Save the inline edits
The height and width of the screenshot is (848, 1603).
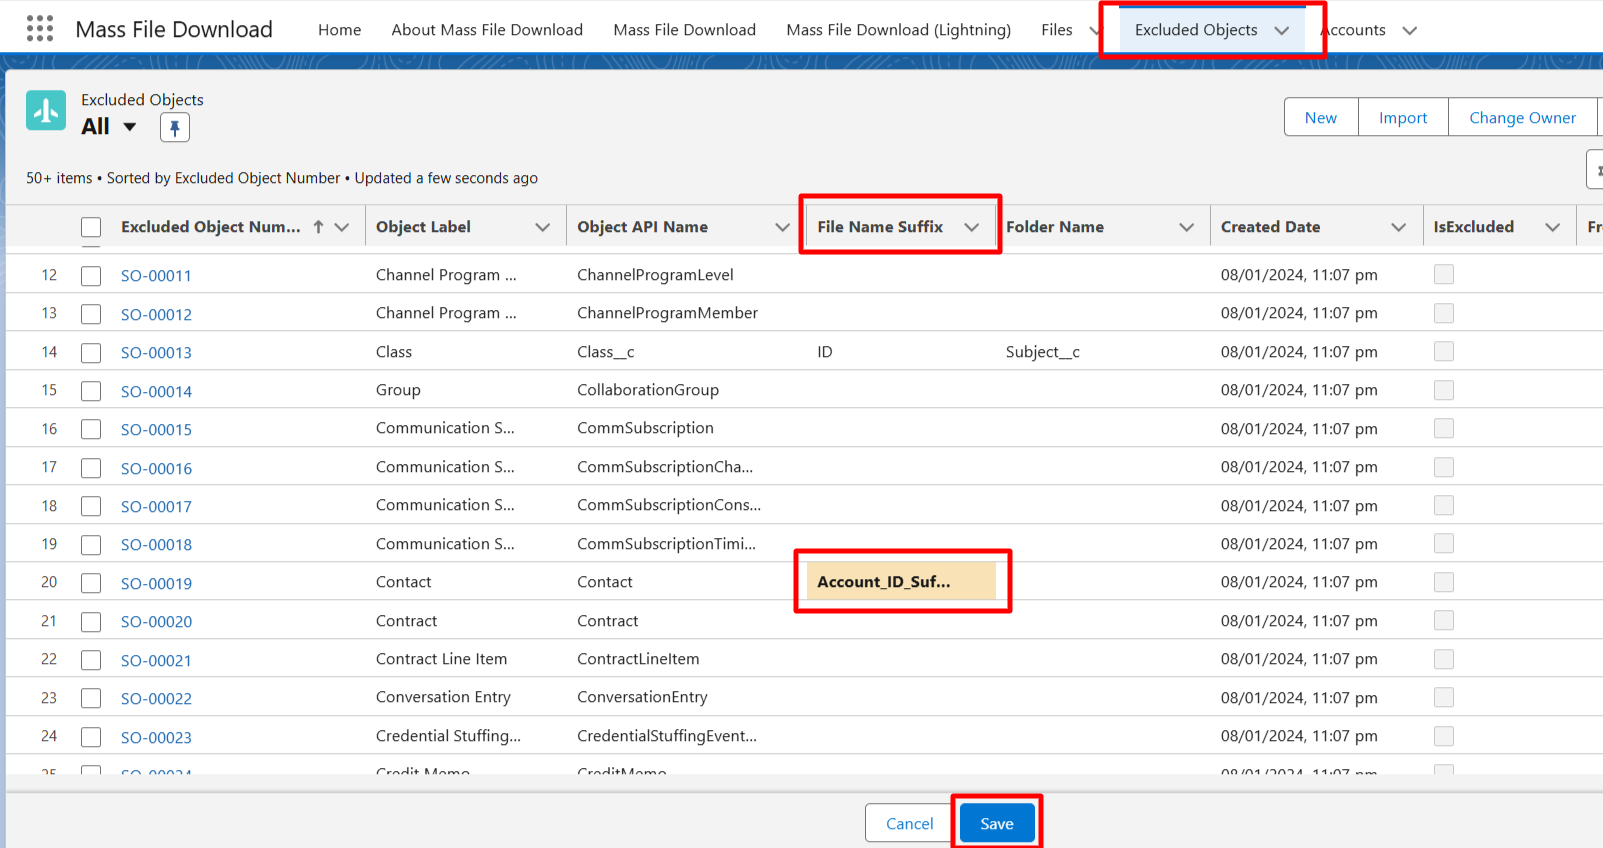tap(997, 823)
